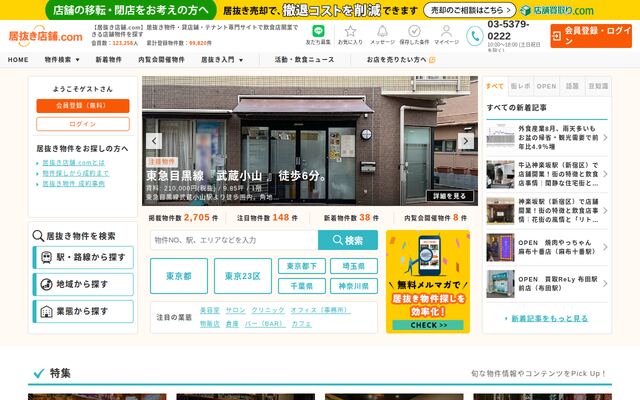Click サロン category link

(x=236, y=310)
